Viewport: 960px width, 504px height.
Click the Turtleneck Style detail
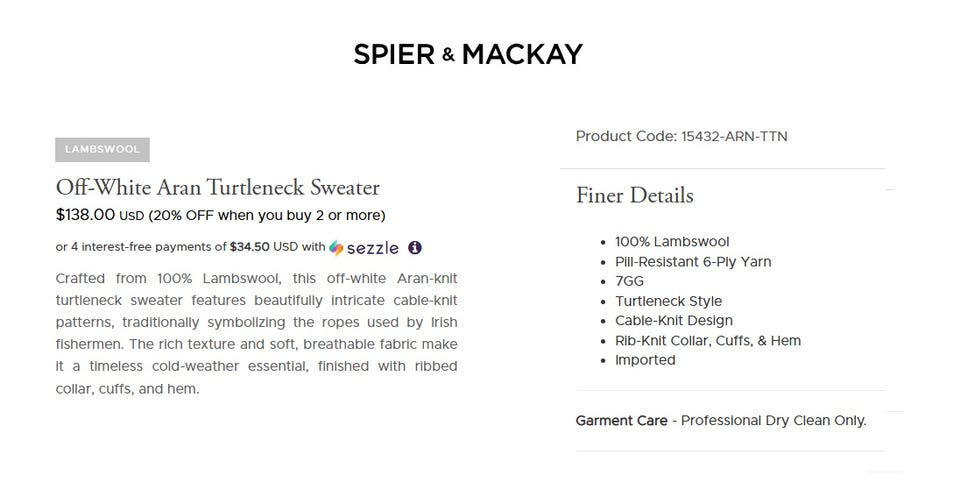click(668, 301)
